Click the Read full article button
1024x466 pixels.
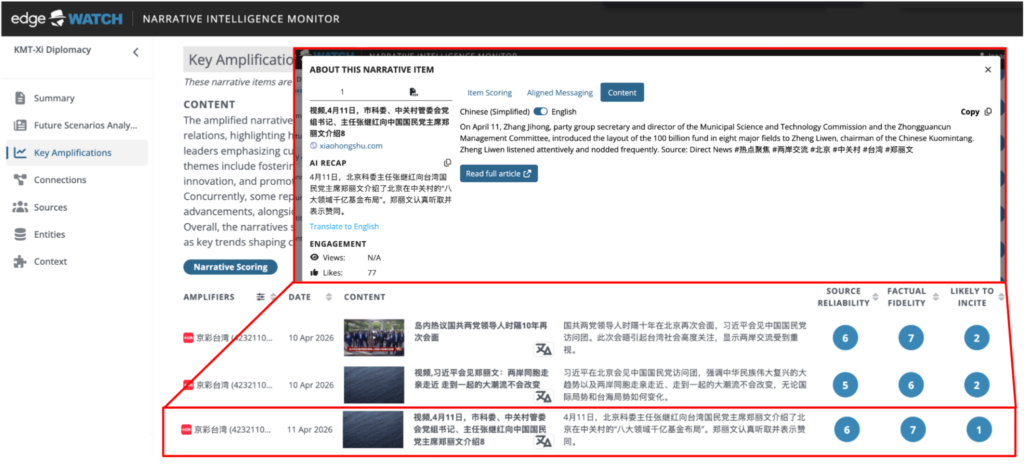tap(499, 174)
